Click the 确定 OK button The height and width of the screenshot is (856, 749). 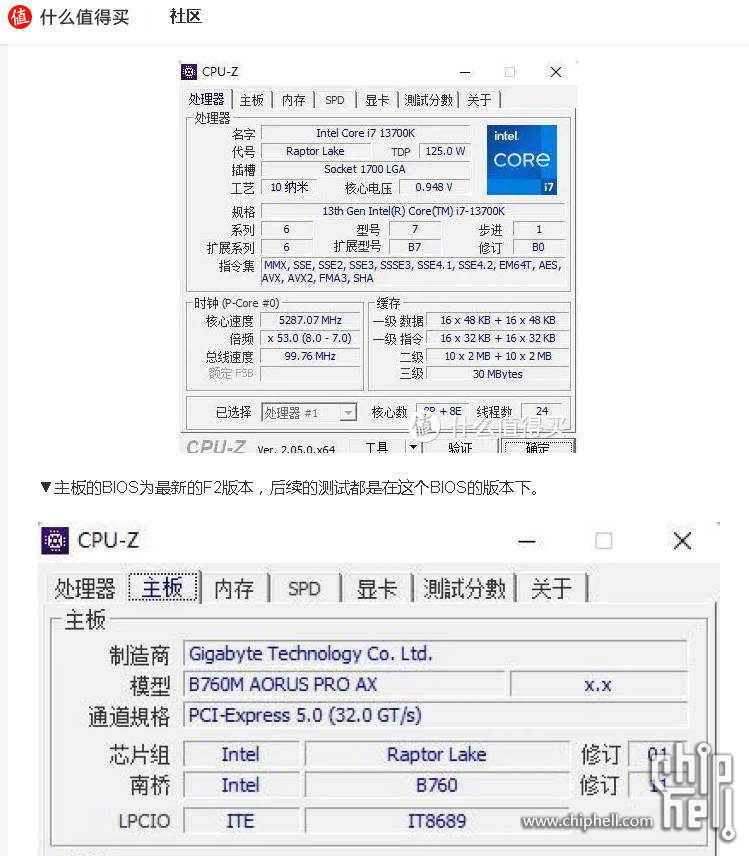point(538,447)
